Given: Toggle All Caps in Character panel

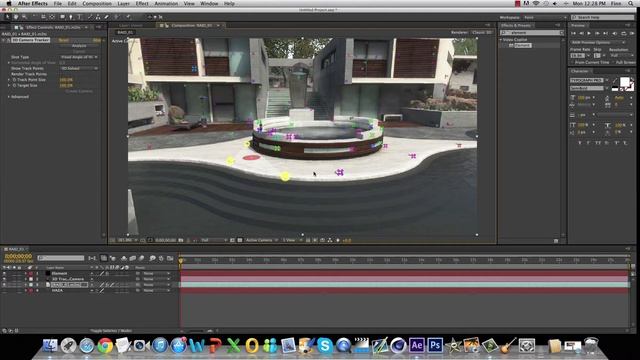Looking at the screenshot, I should pos(598,142).
